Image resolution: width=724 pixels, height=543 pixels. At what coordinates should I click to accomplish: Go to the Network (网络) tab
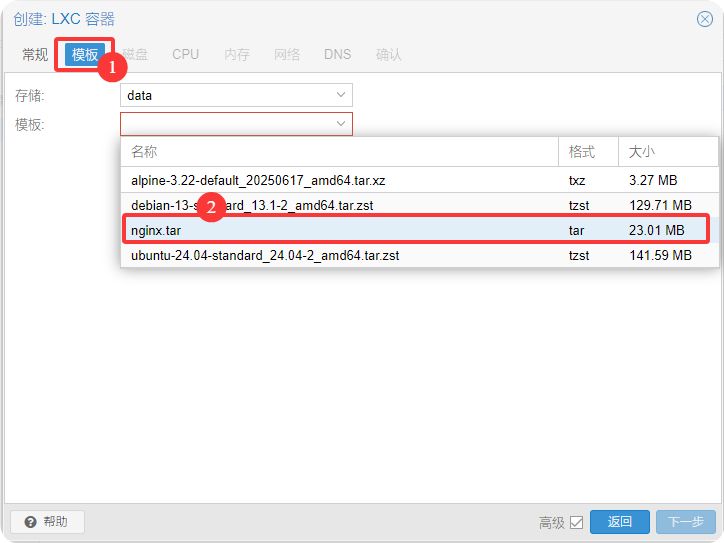[x=287, y=54]
